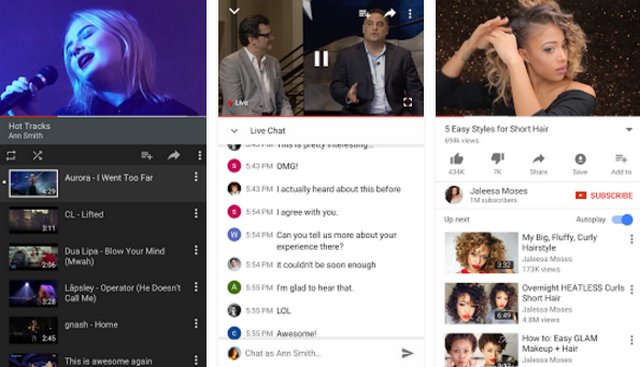Screen dimensions: 640x367
Task: Send the chat message arrow icon
Action: [x=407, y=353]
